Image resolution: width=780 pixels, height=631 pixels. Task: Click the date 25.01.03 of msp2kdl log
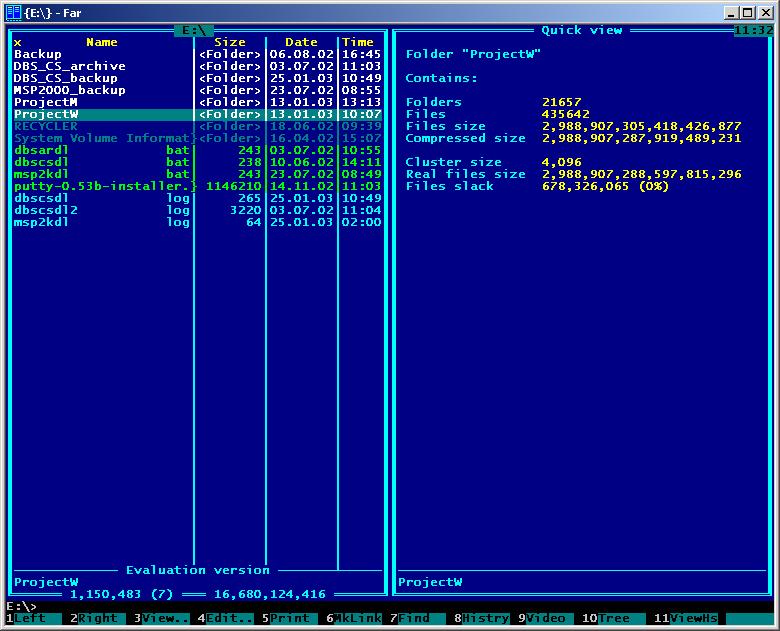[x=301, y=222]
